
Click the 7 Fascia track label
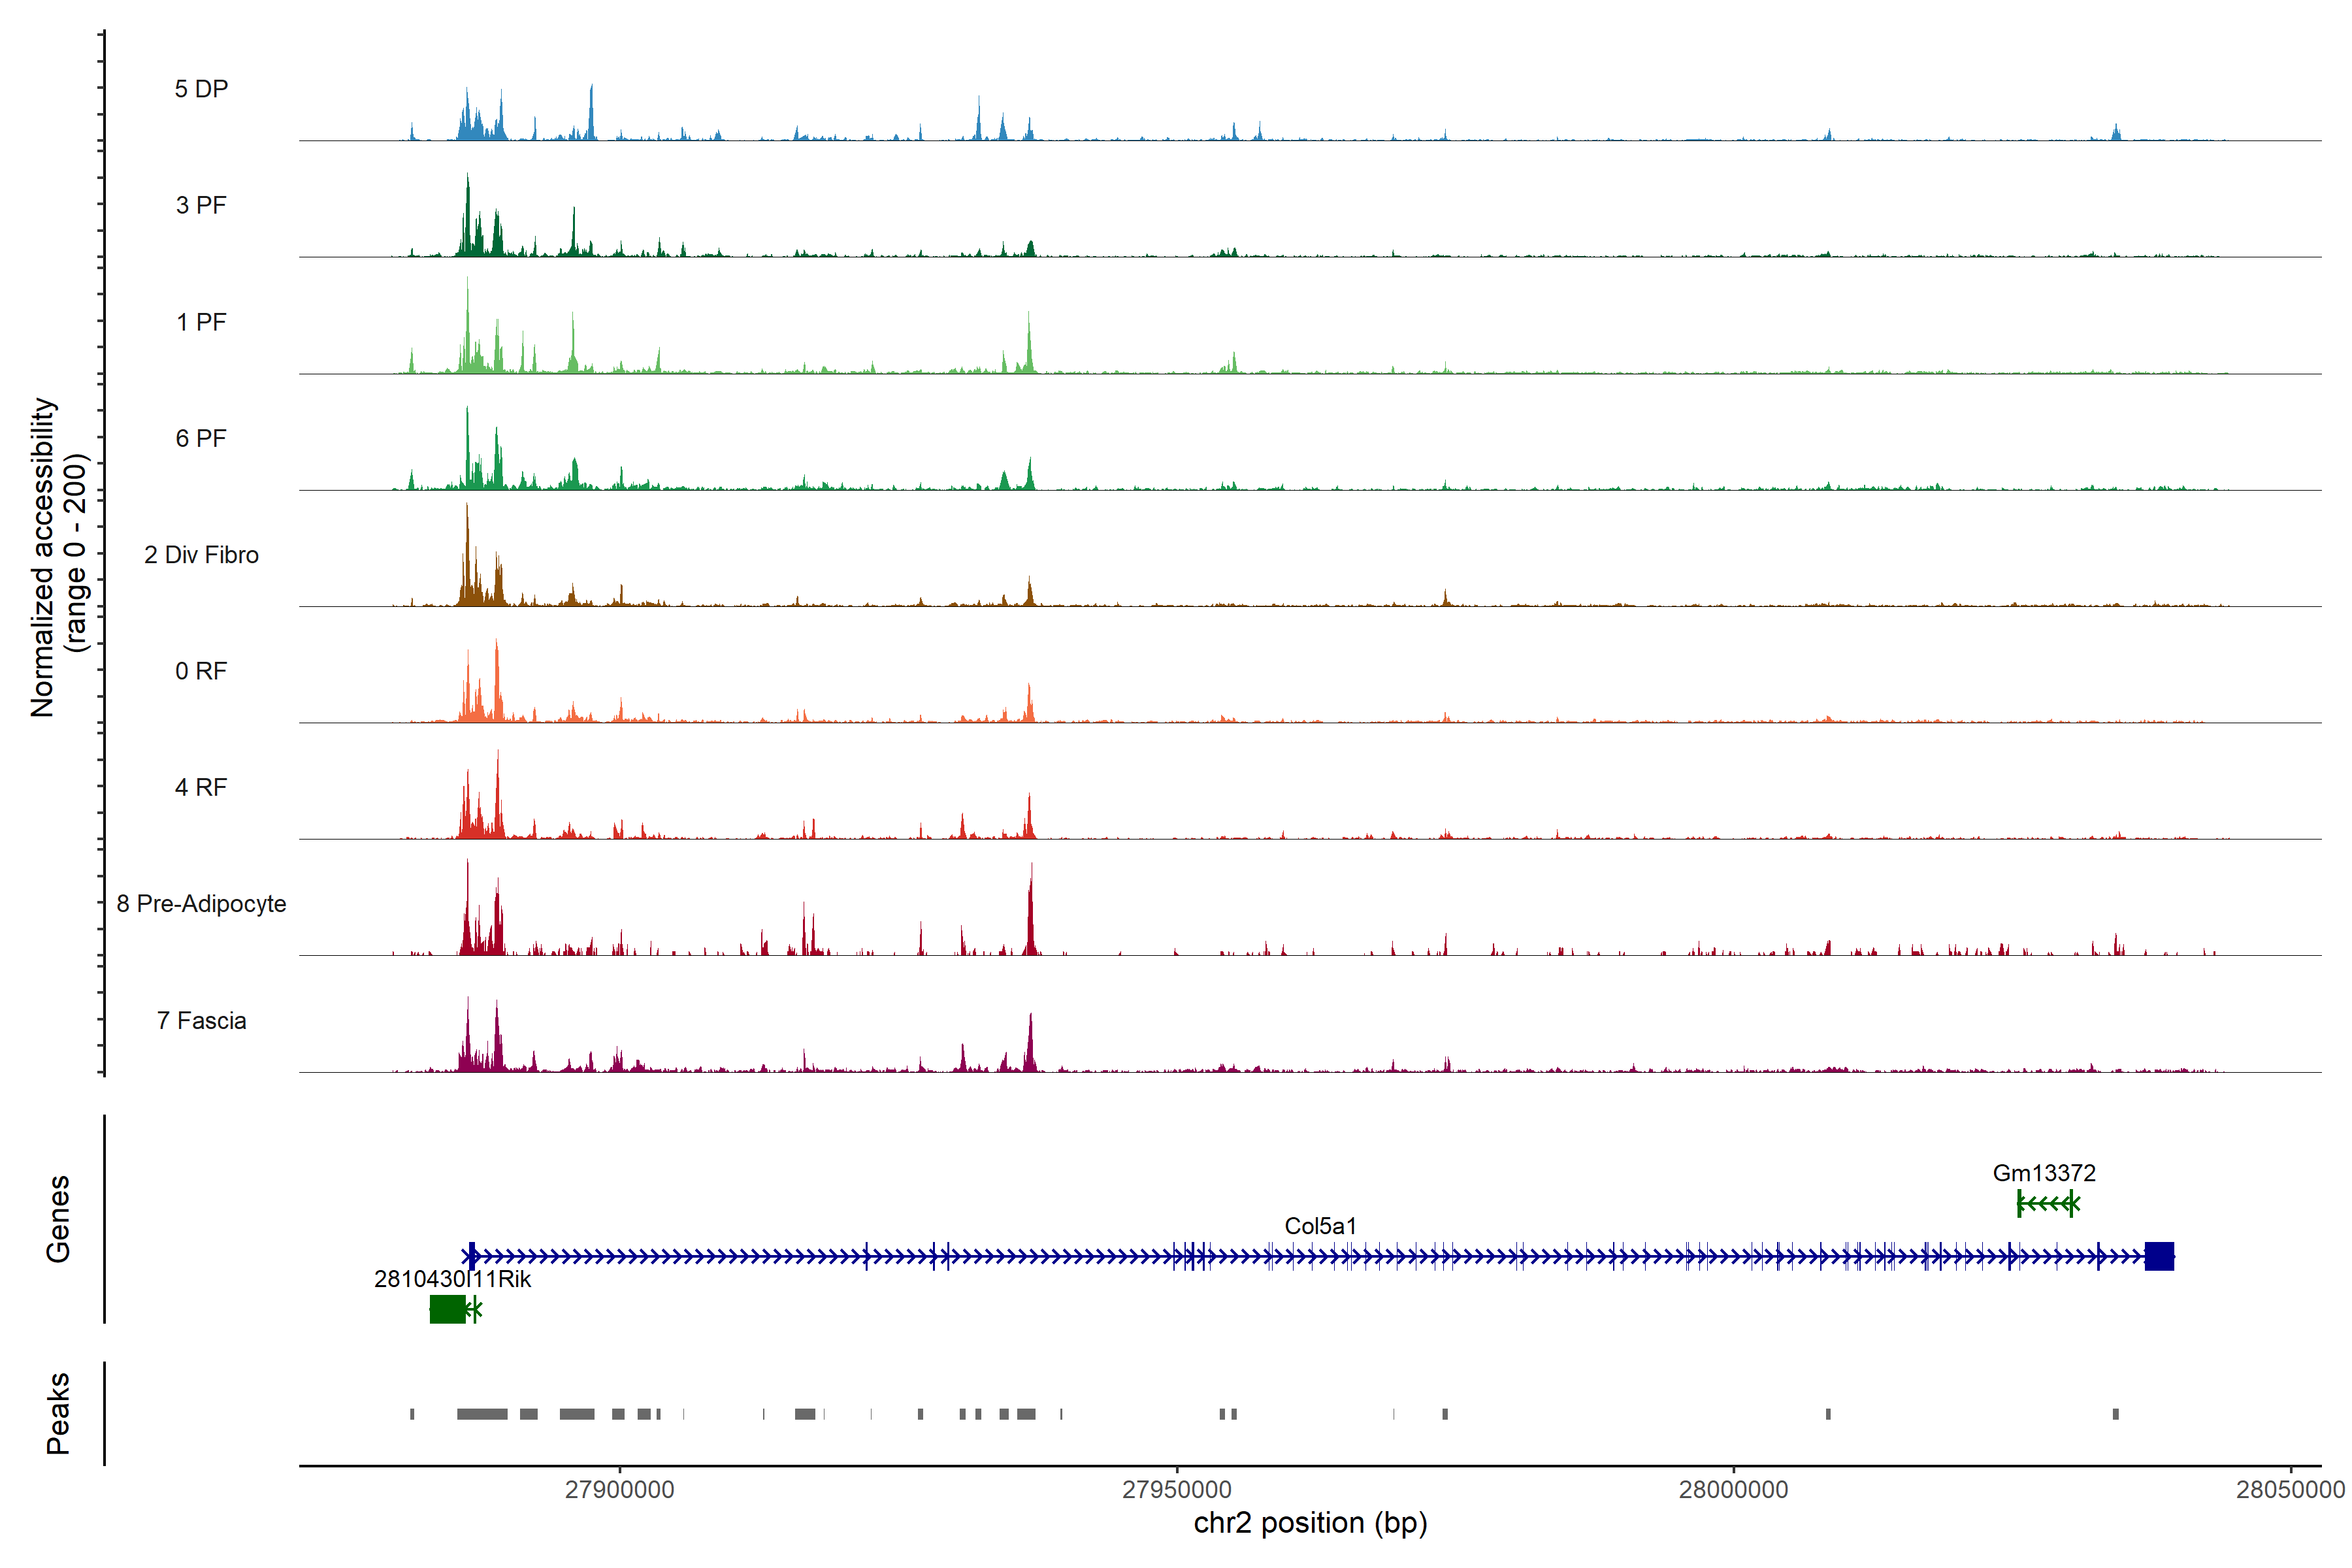201,1020
